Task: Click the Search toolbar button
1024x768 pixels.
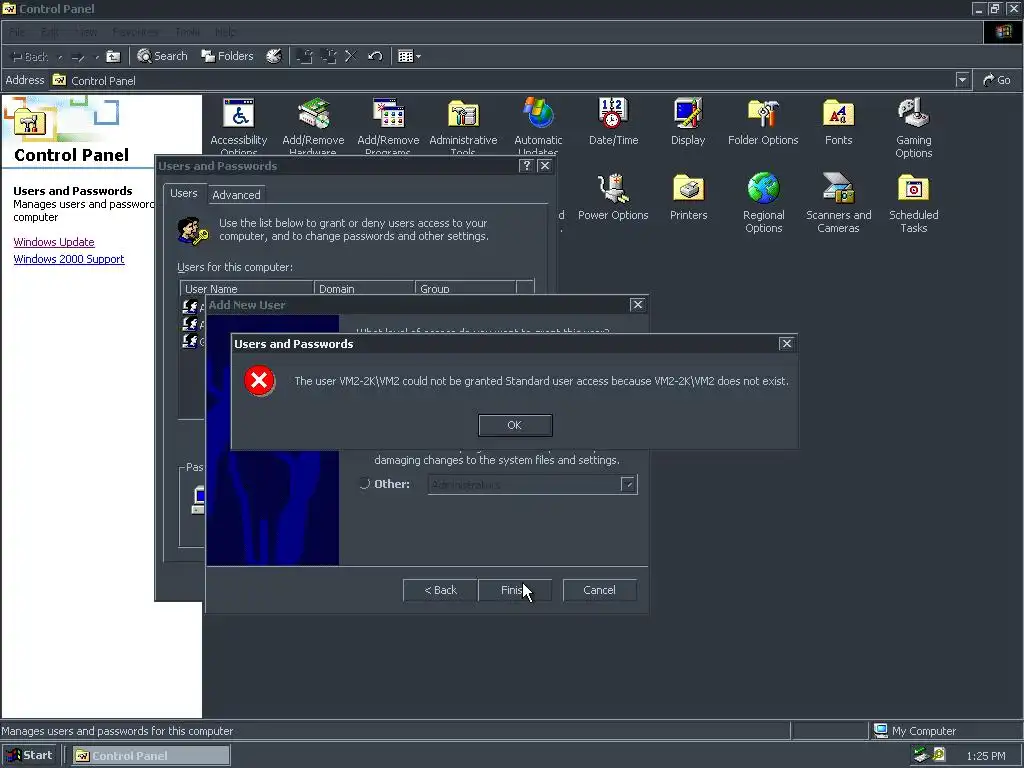Action: [x=162, y=56]
